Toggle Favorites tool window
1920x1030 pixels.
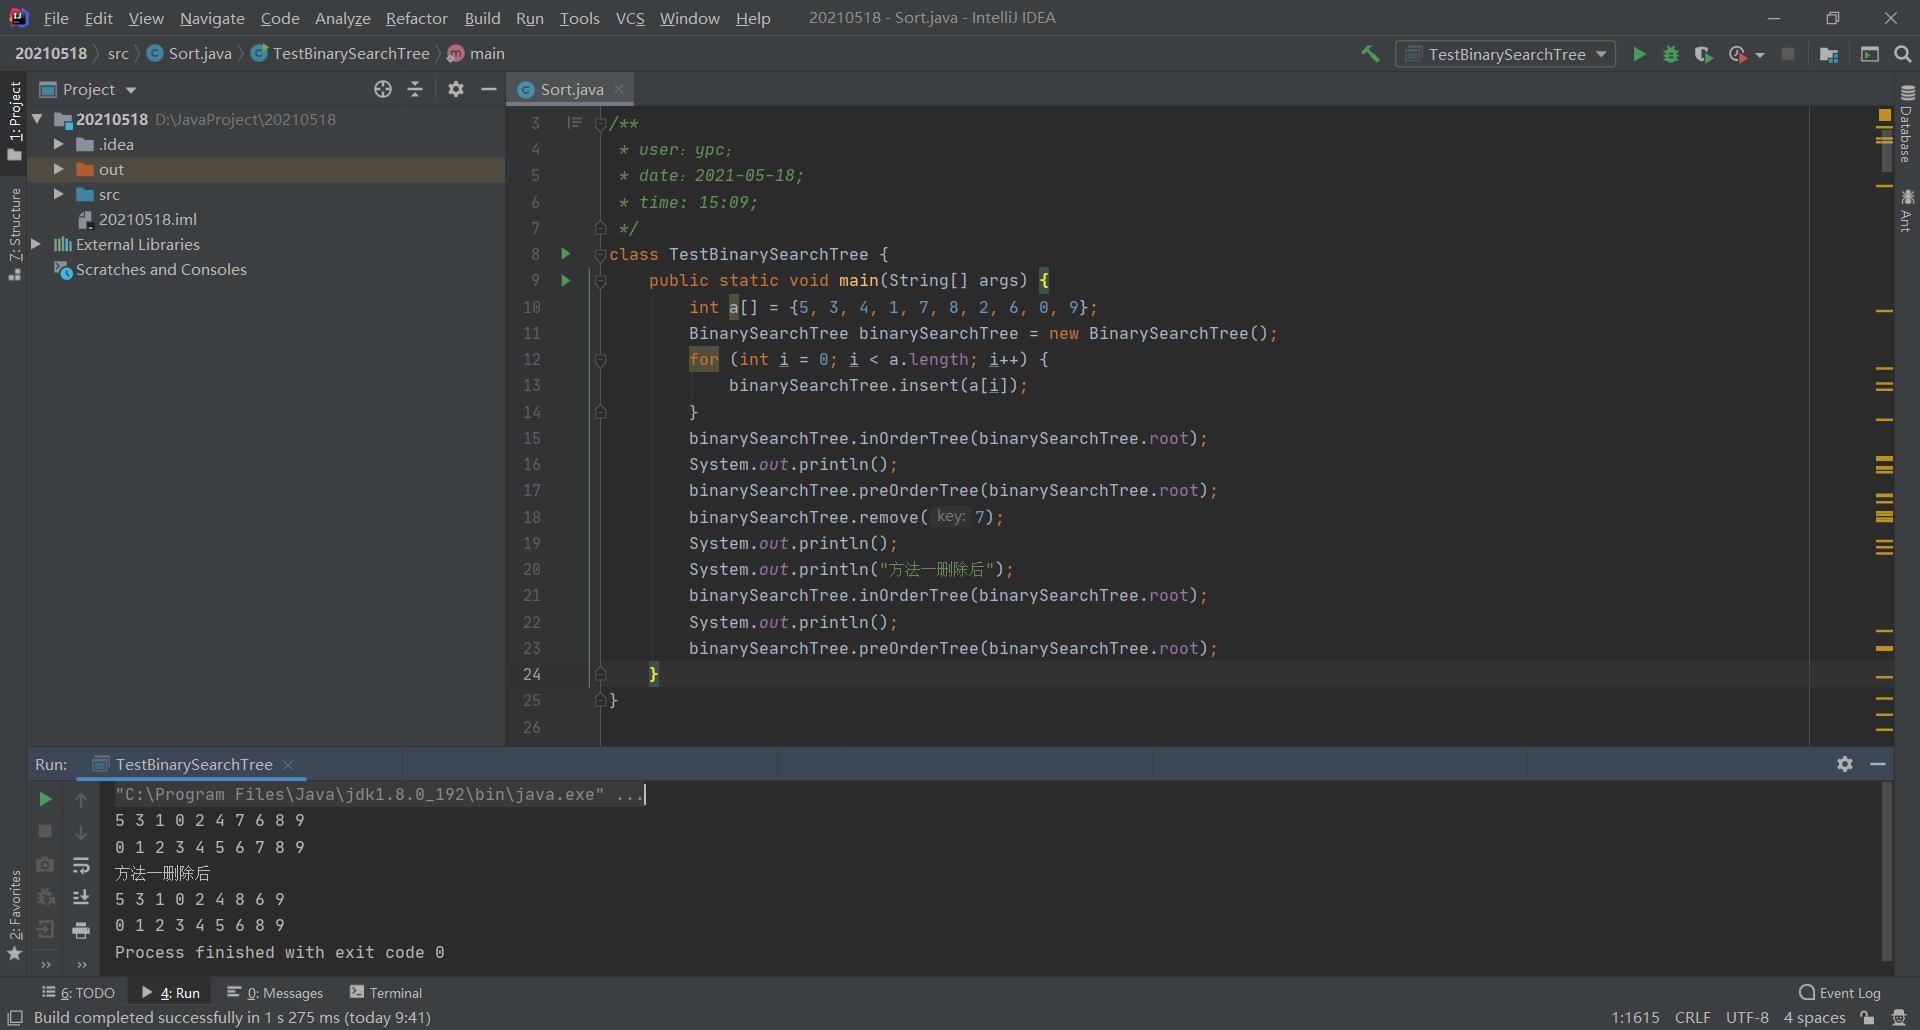[14, 915]
